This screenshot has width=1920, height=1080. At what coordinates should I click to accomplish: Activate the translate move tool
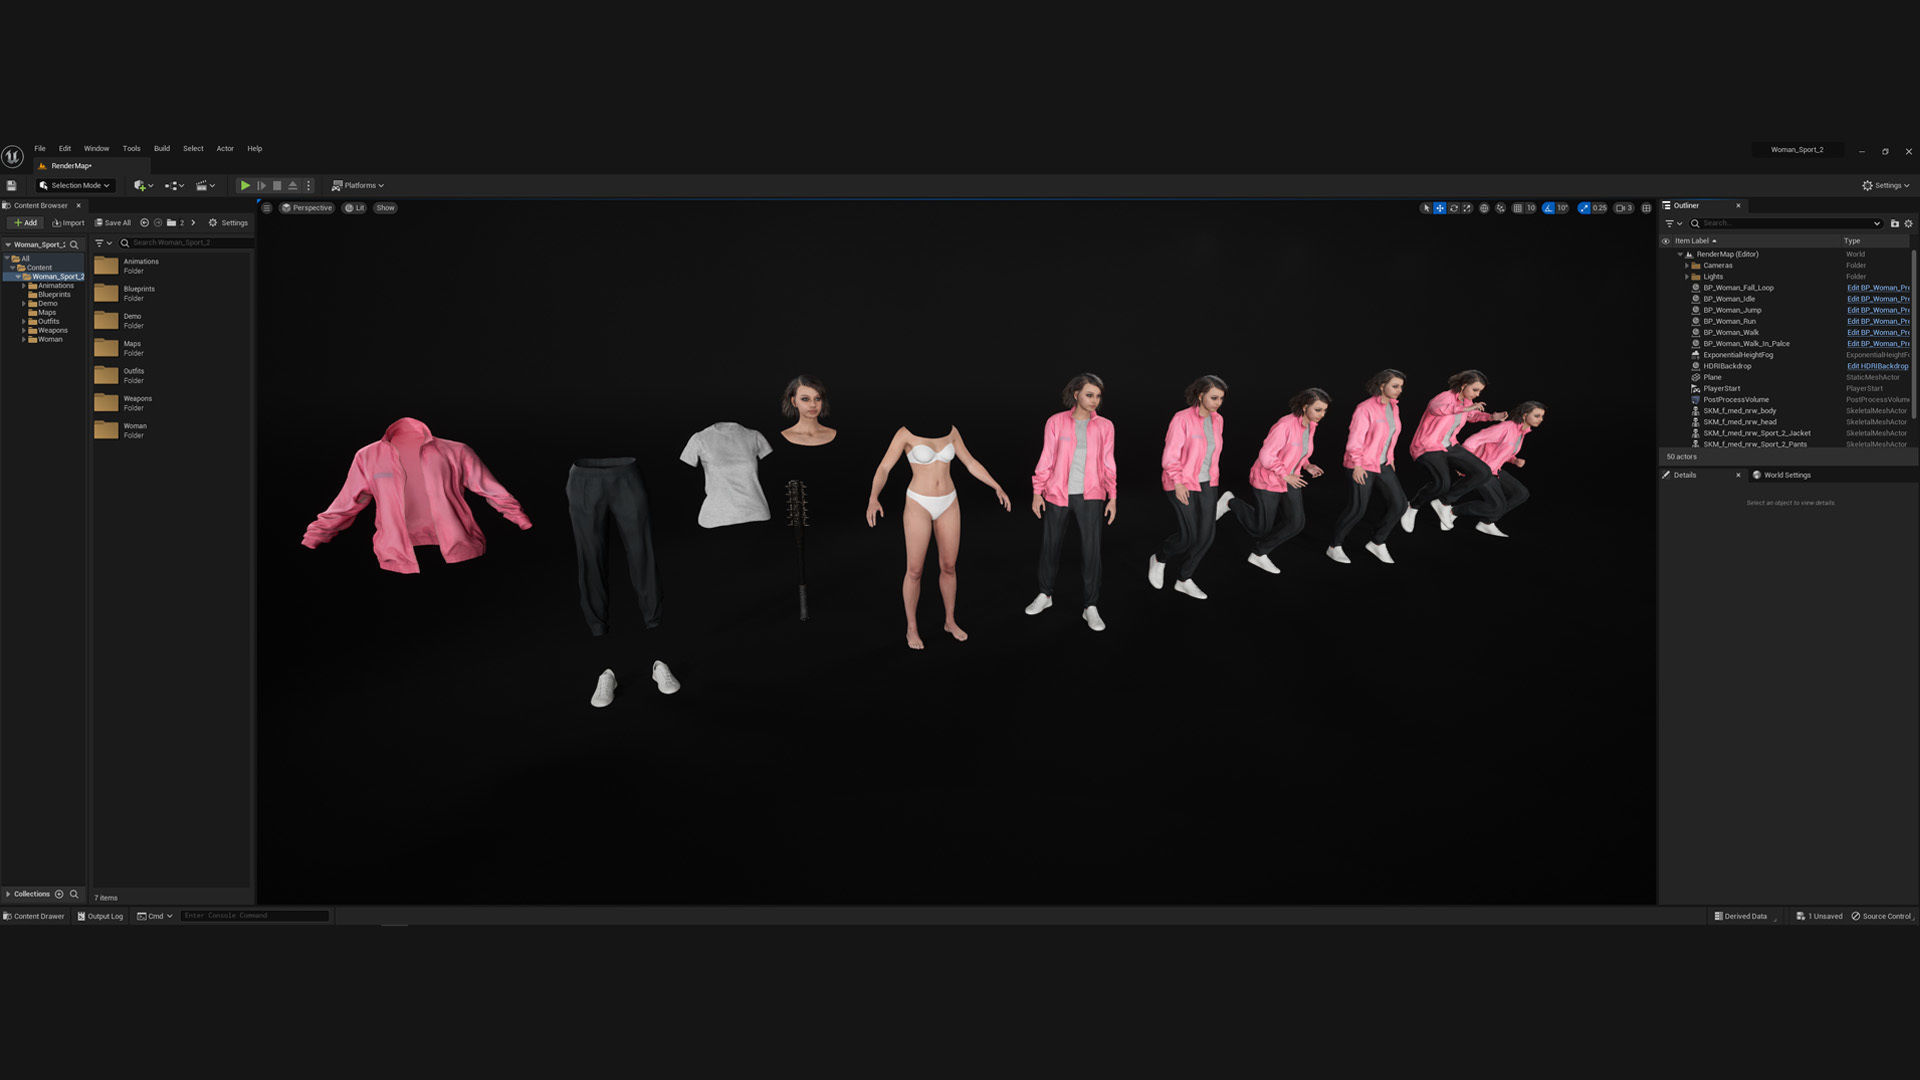click(1440, 208)
